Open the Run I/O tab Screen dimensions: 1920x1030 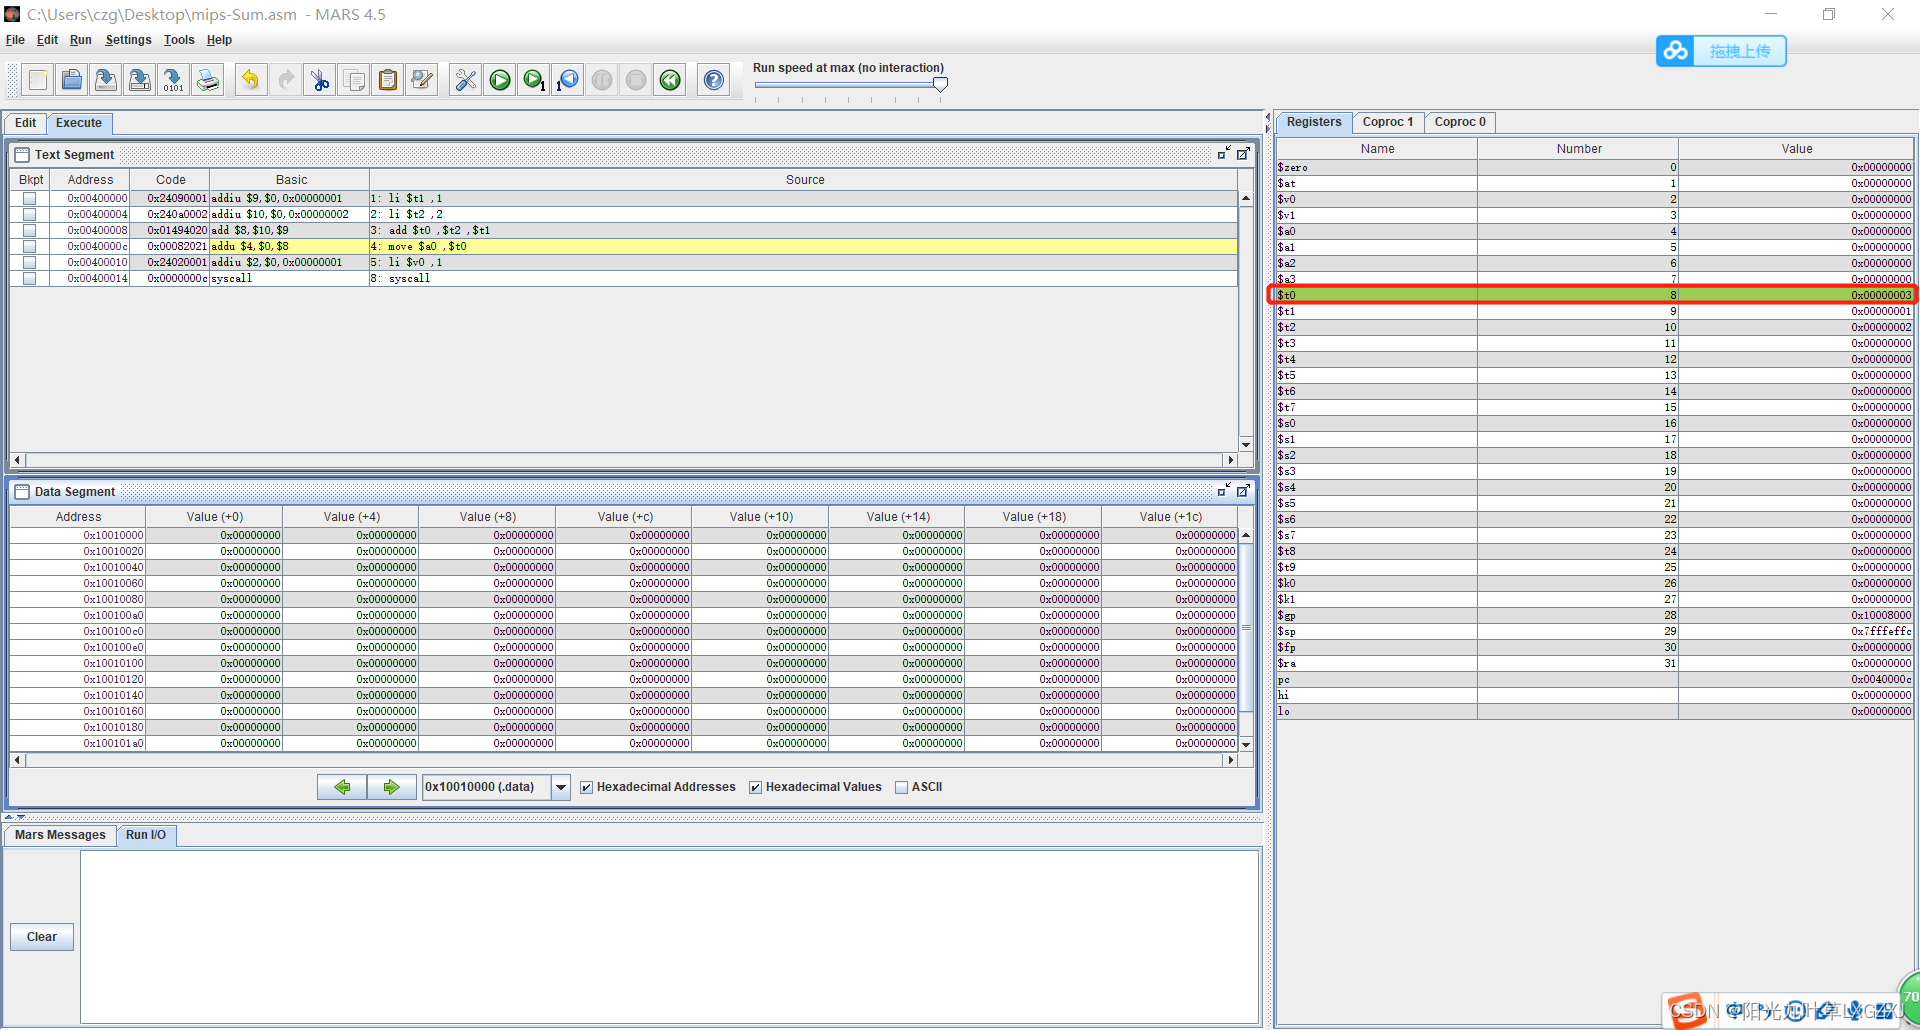coord(146,835)
